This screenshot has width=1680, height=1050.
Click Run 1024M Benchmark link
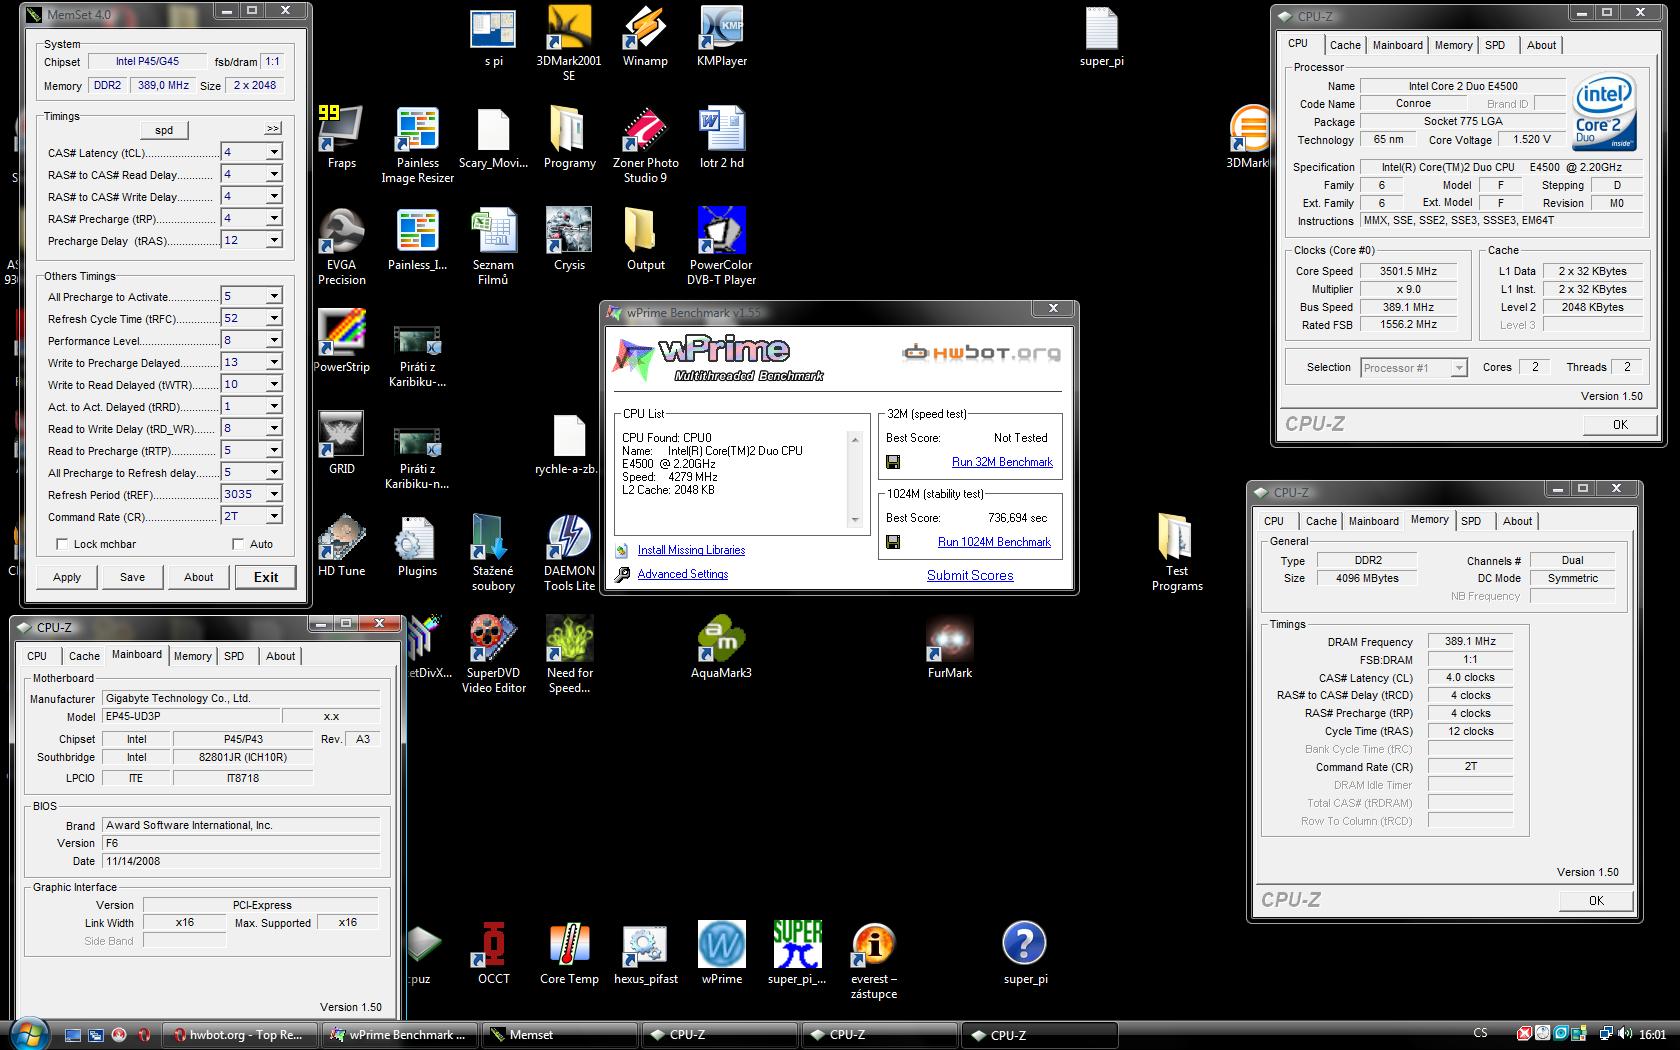[x=994, y=542]
